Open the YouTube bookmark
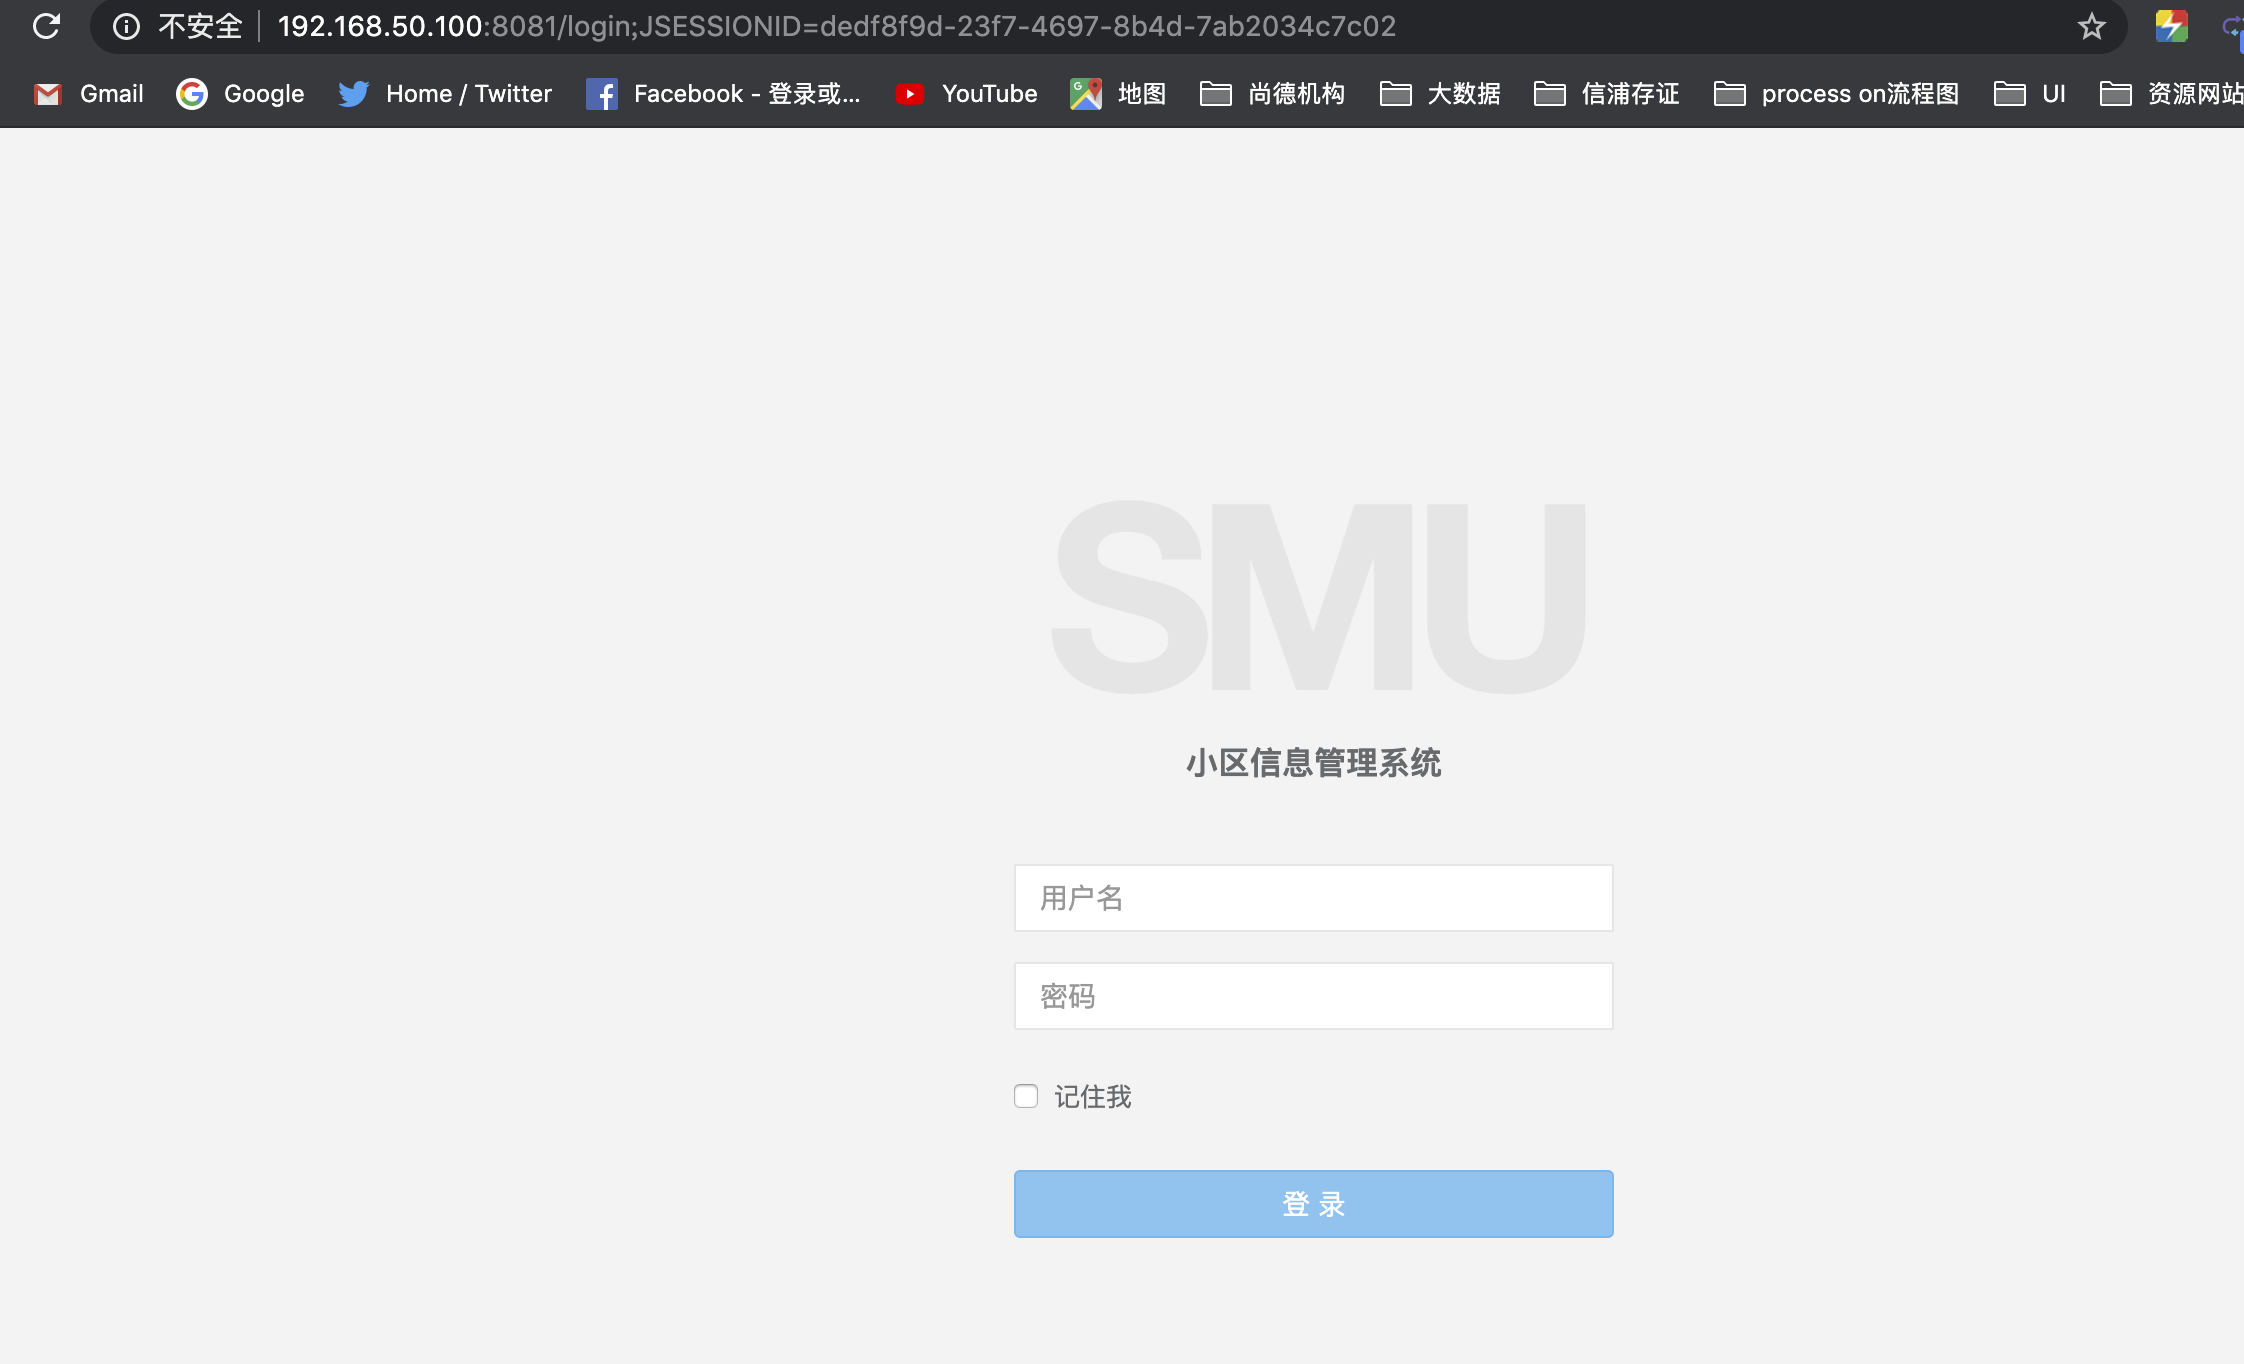Viewport: 2244px width, 1364px height. 966,94
